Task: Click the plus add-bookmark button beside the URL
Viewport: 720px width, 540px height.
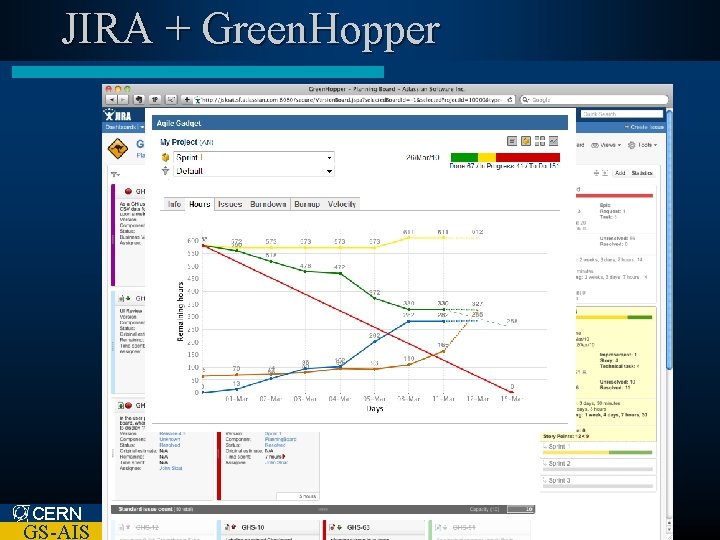Action: tap(187, 99)
